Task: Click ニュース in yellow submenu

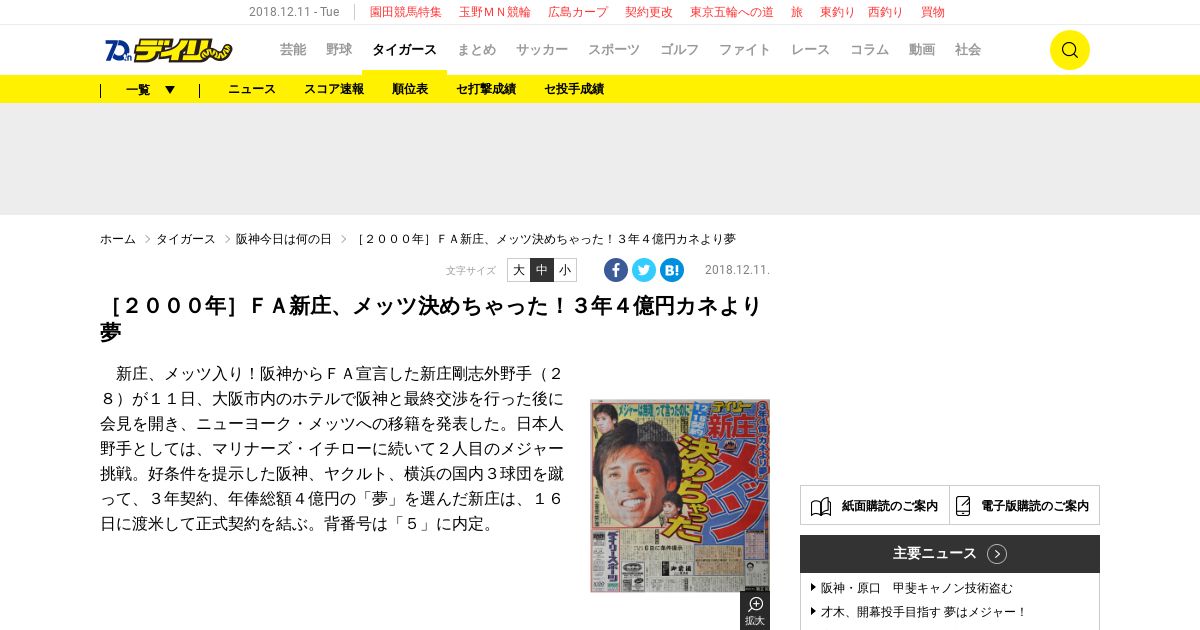Action: pyautogui.click(x=252, y=89)
